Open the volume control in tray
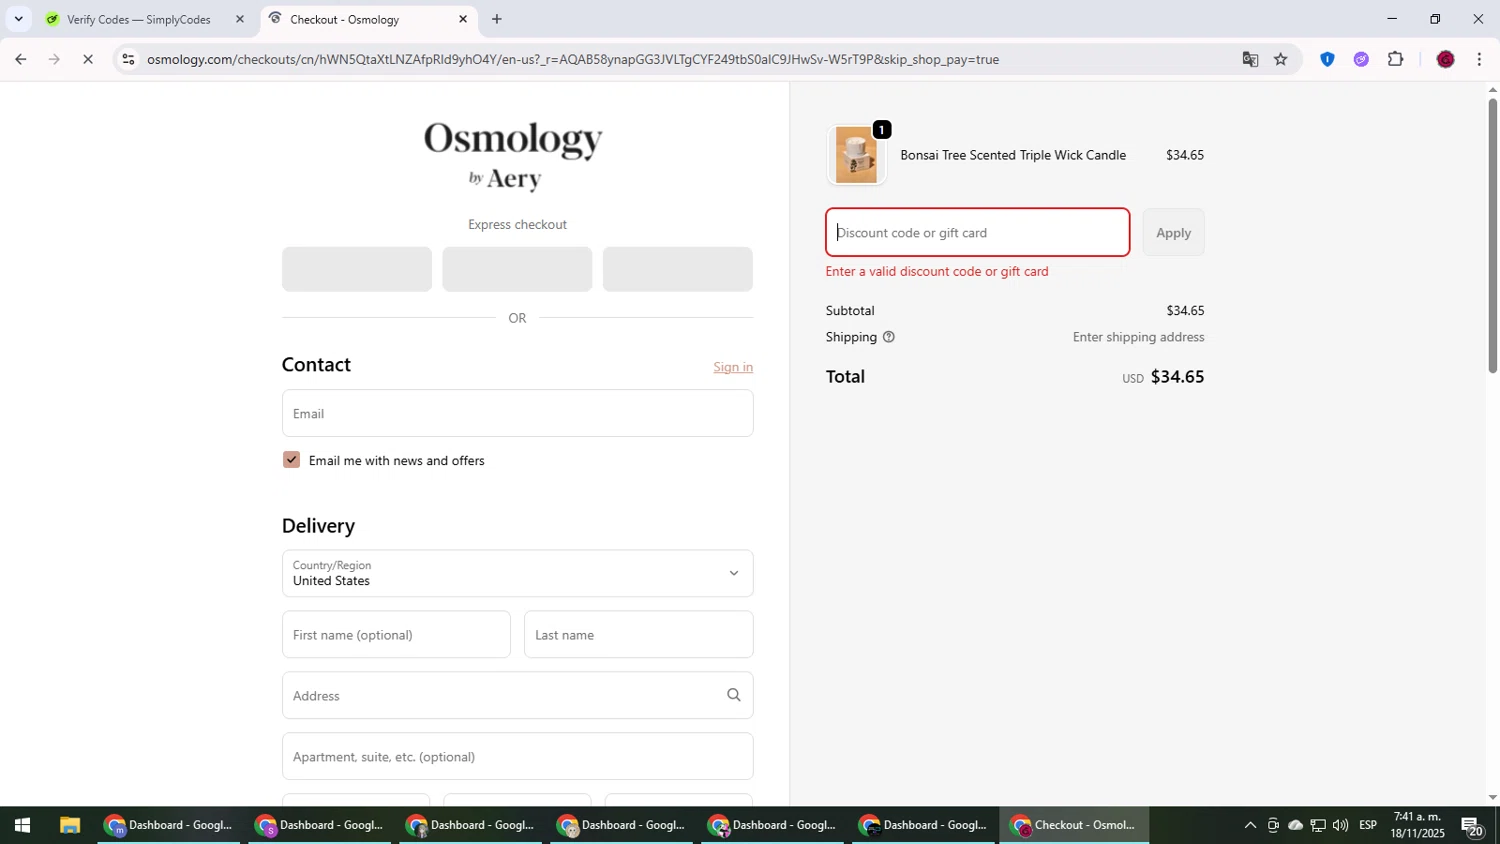The height and width of the screenshot is (844, 1500). 1340,825
